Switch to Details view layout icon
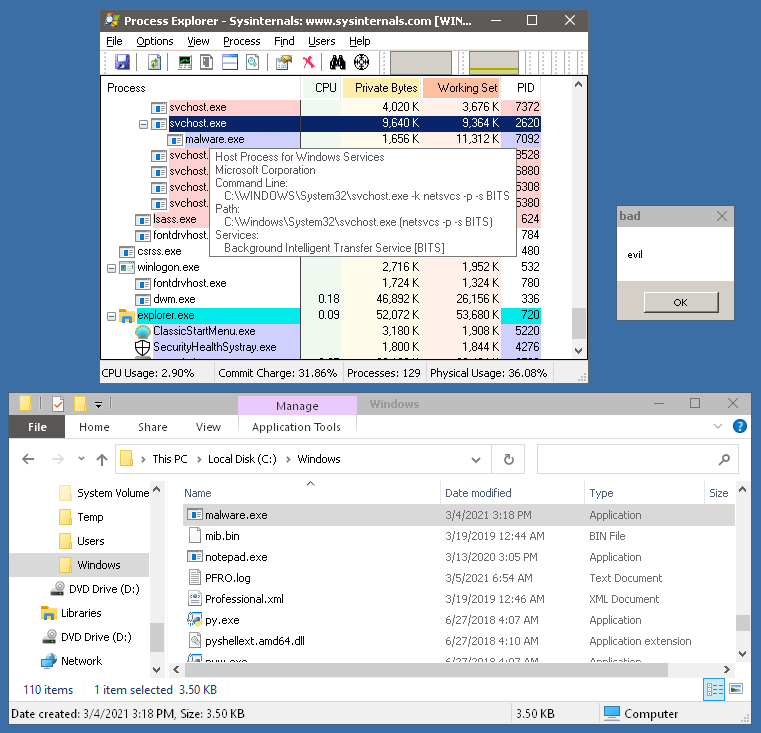The width and height of the screenshot is (761, 733). pyautogui.click(x=714, y=689)
